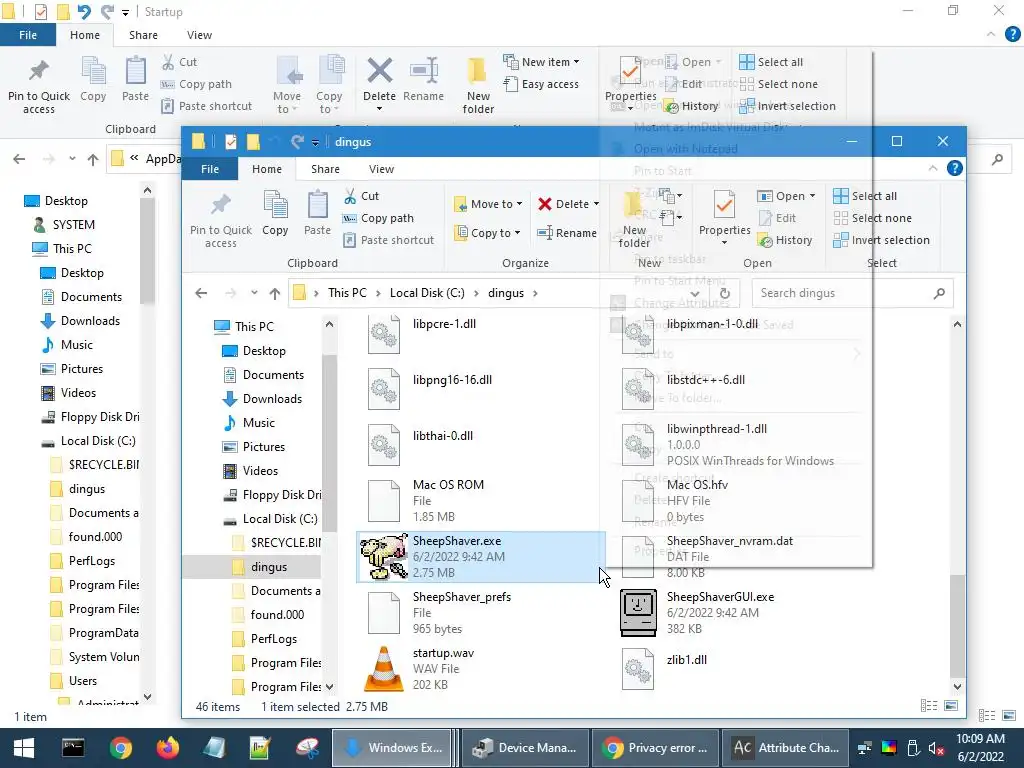This screenshot has width=1024, height=768.
Task: Switch to Attribute Changer taskbar button
Action: click(x=786, y=748)
